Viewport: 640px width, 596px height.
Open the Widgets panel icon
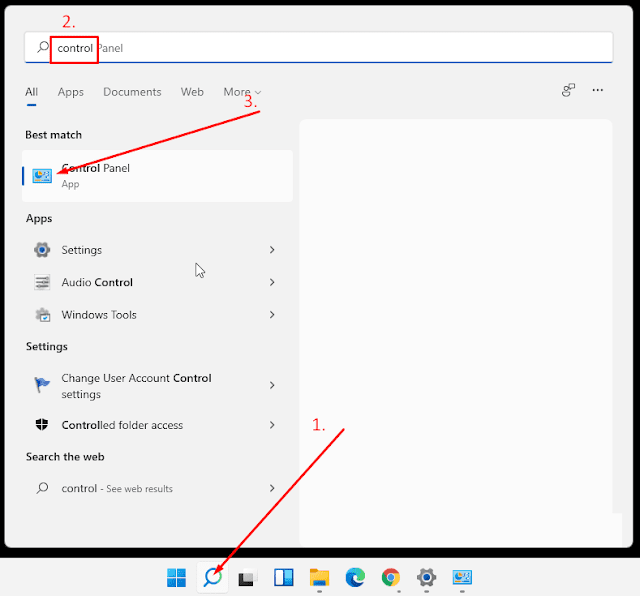(283, 578)
